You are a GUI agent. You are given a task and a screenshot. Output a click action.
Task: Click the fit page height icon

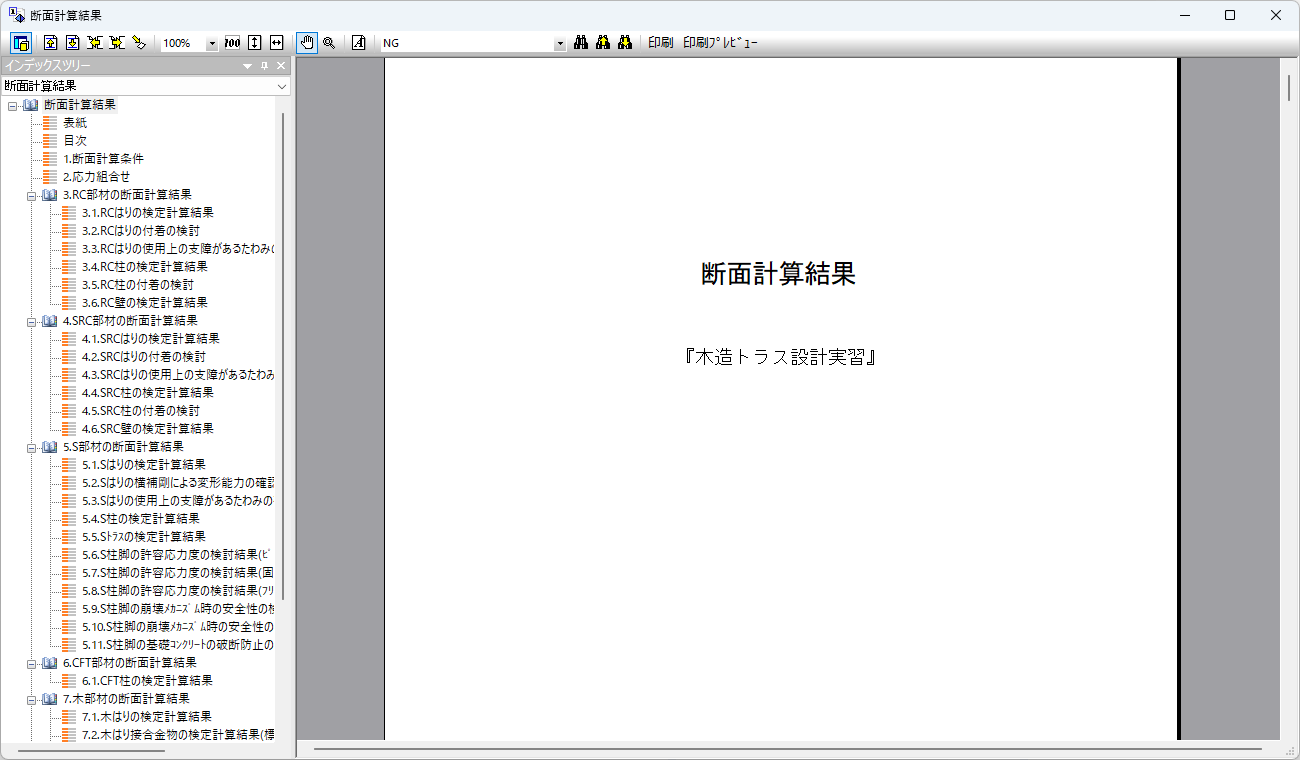255,43
